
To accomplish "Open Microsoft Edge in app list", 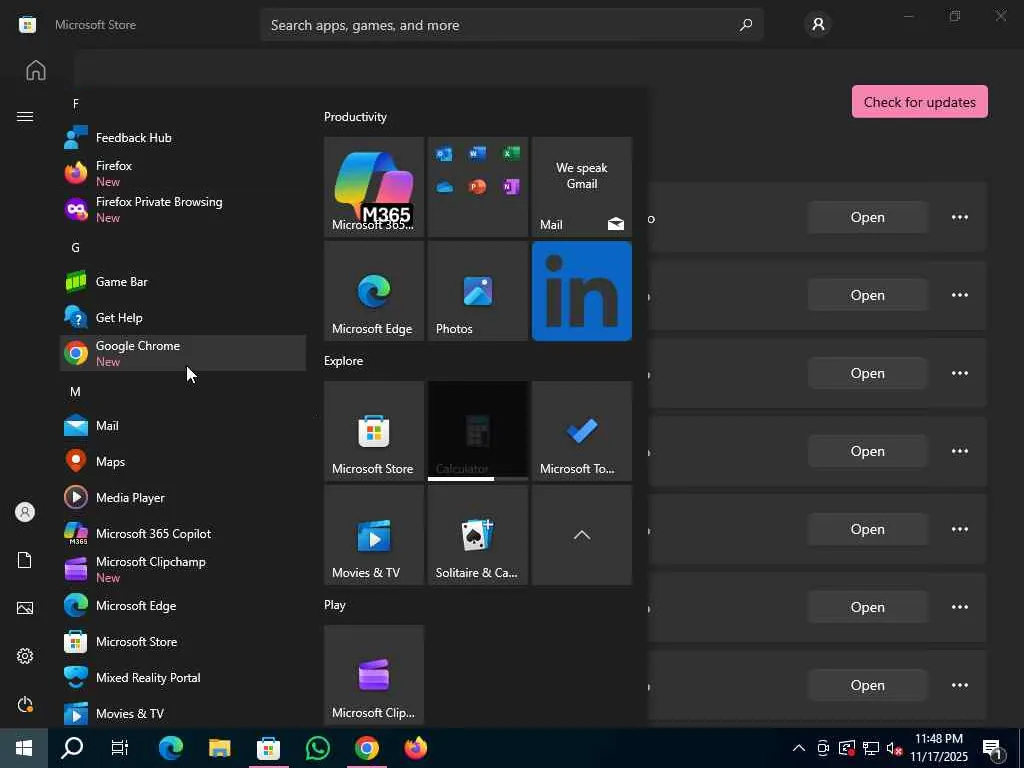I will (x=183, y=605).
